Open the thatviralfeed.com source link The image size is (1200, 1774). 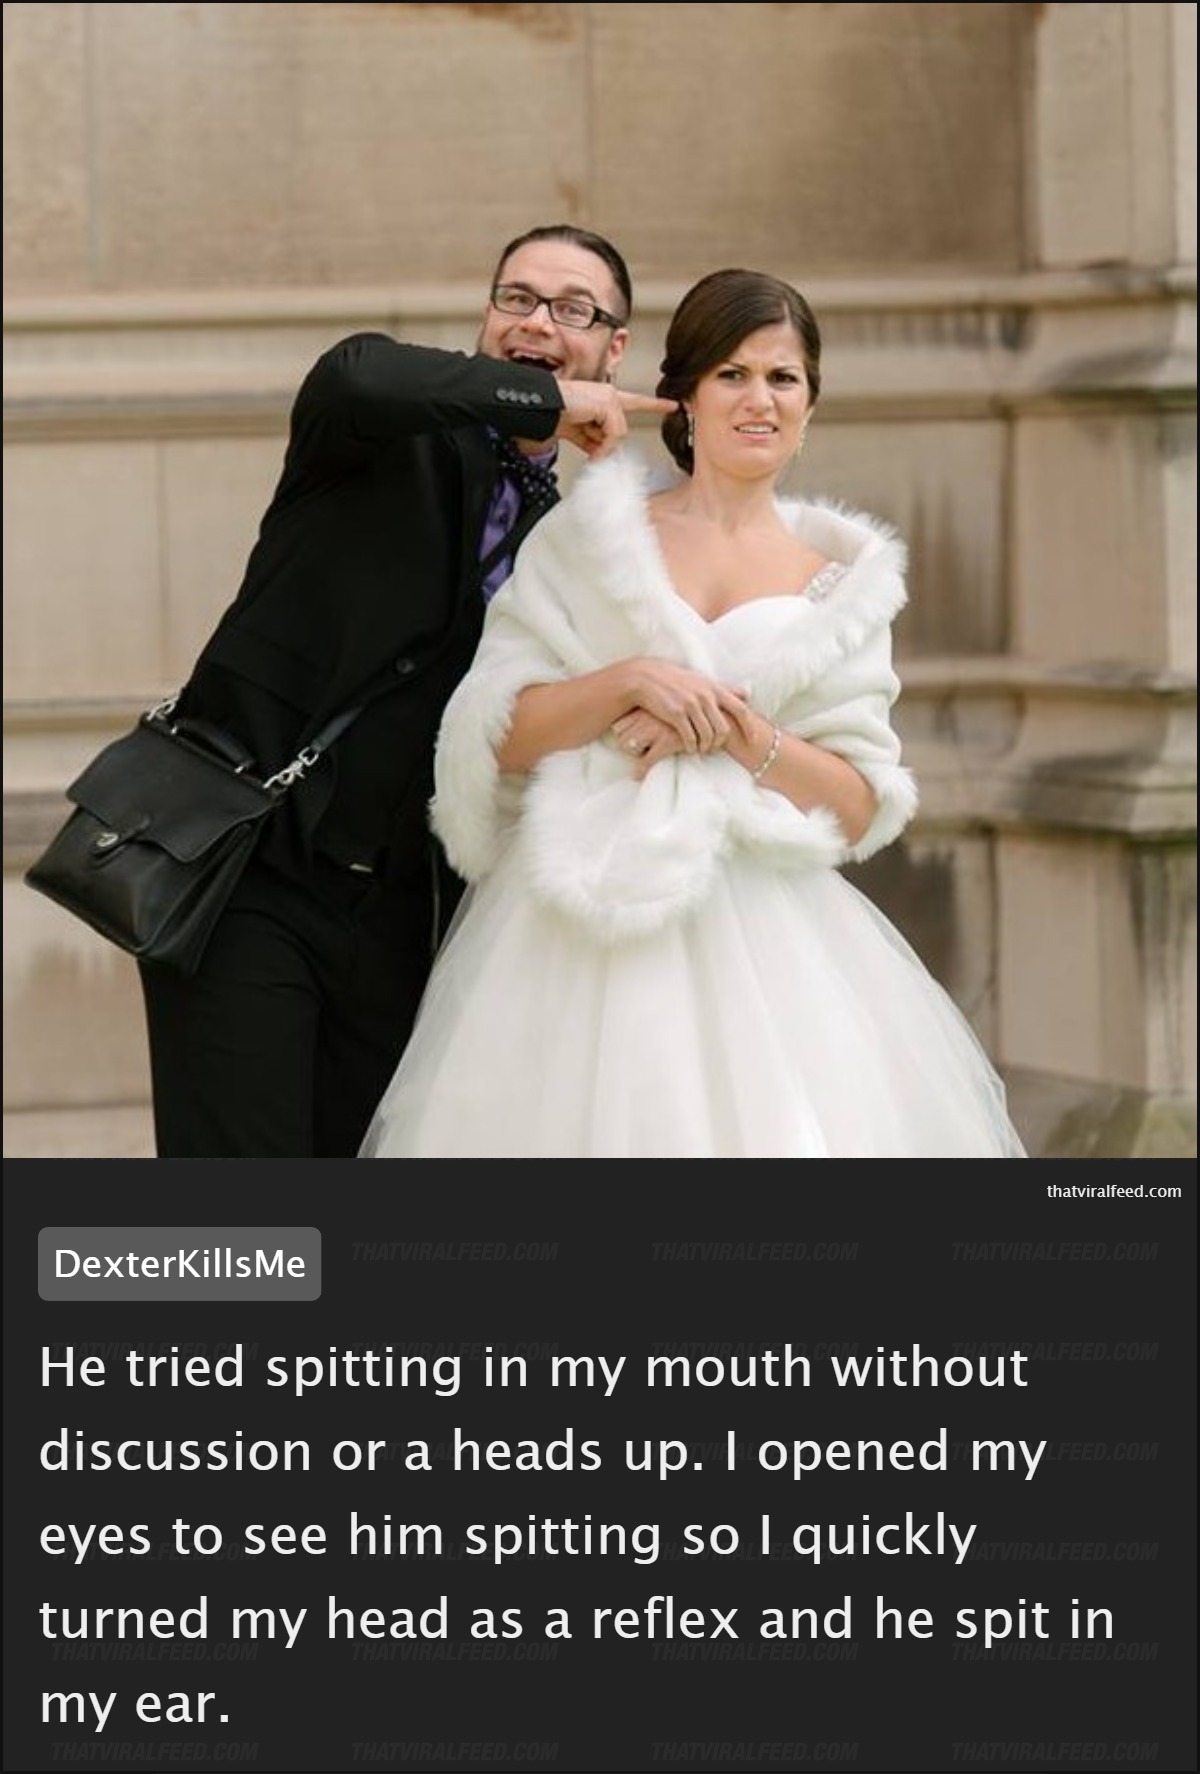click(x=1113, y=1191)
